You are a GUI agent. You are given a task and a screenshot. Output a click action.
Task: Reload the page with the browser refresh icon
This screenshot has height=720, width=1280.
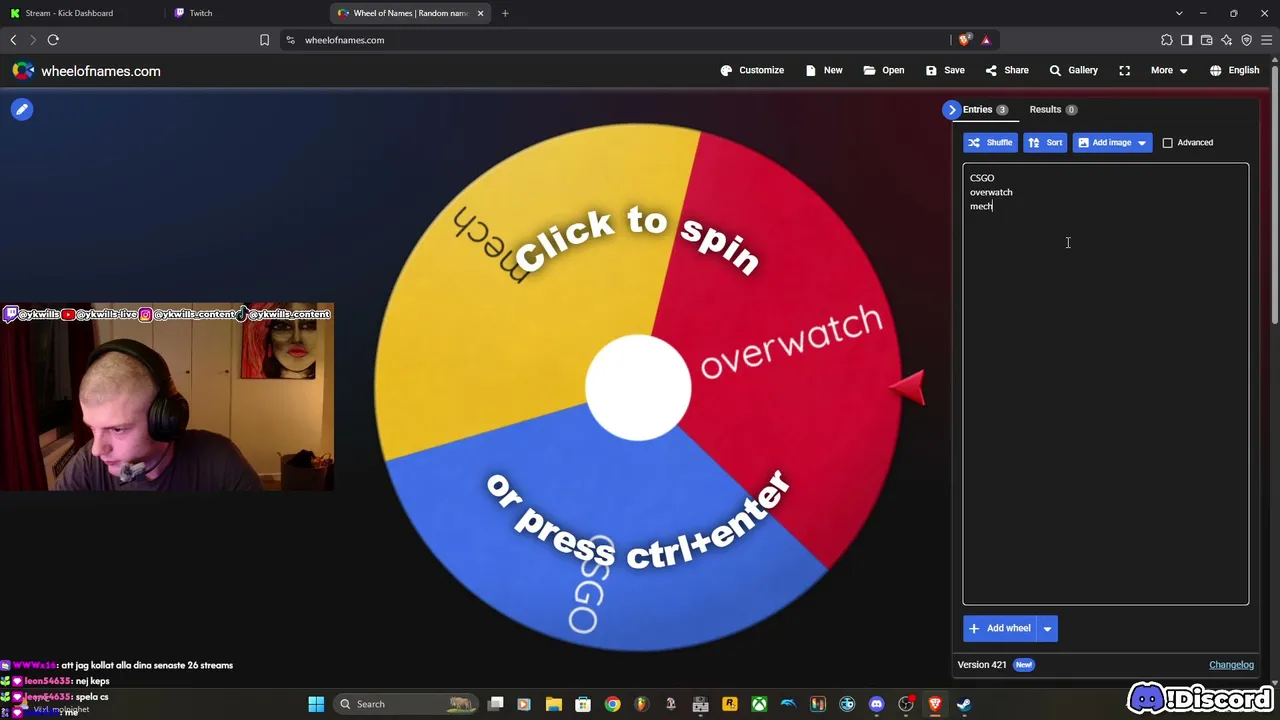(x=53, y=40)
